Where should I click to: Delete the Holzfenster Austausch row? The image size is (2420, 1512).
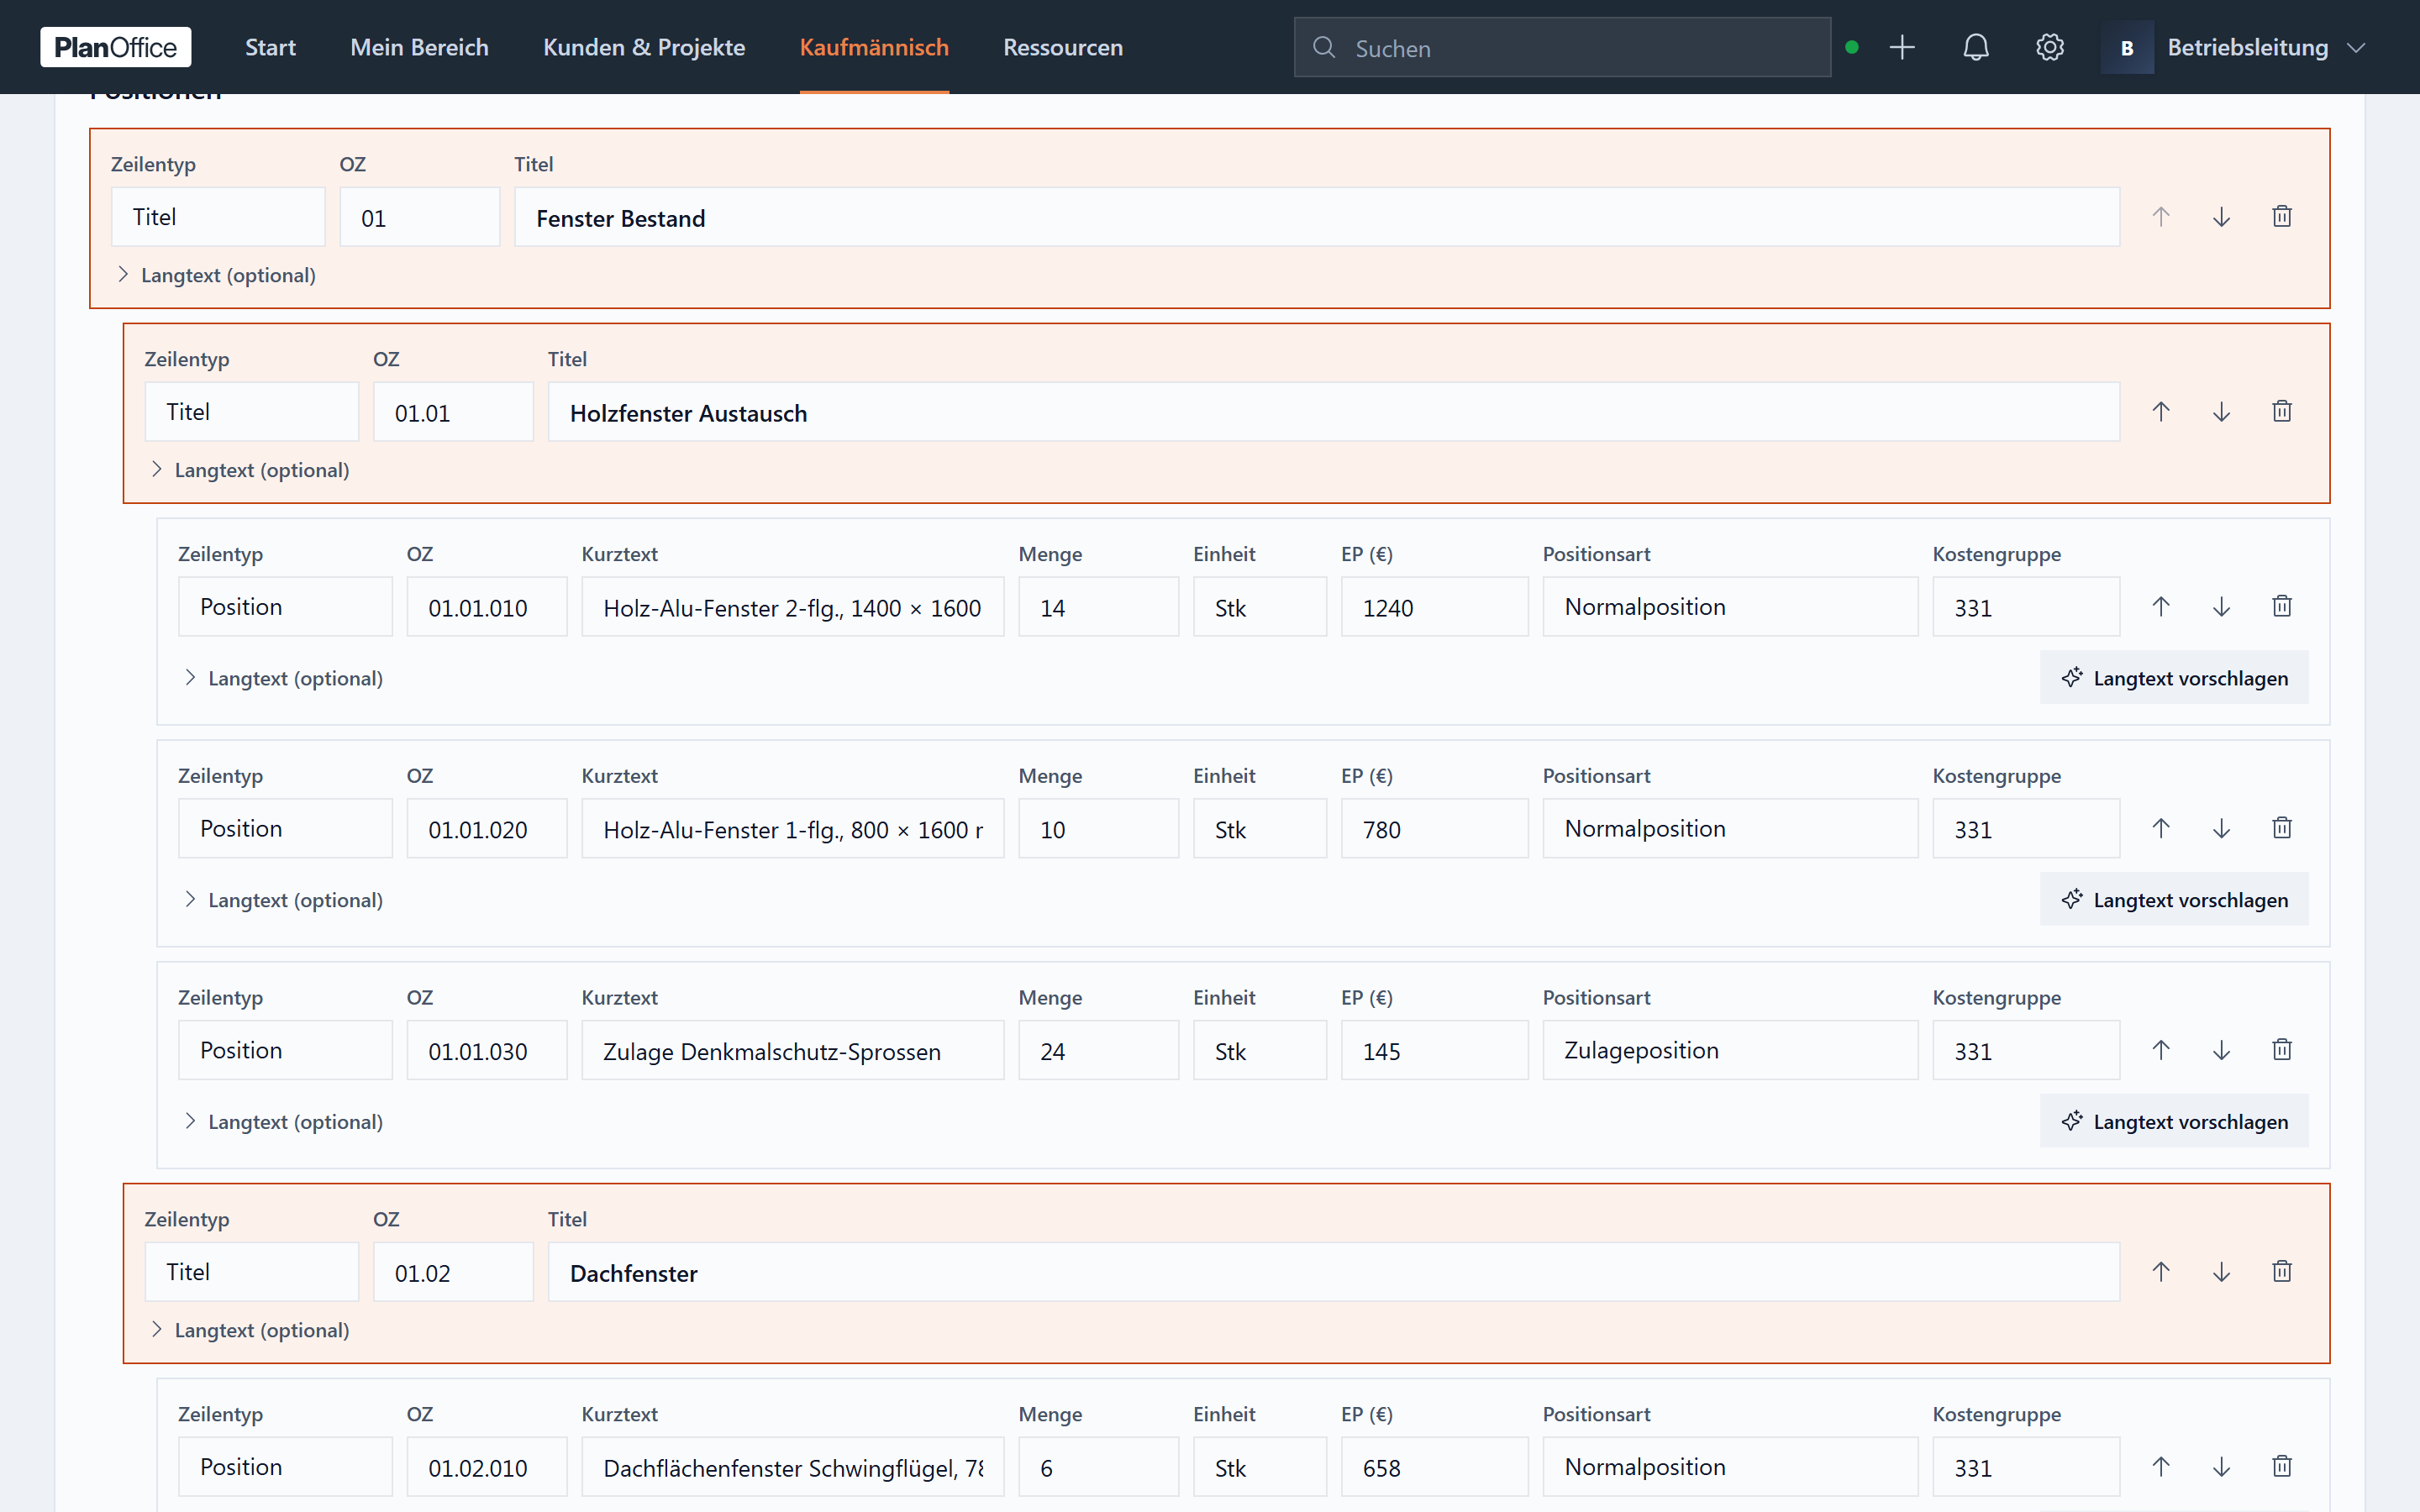[2281, 412]
